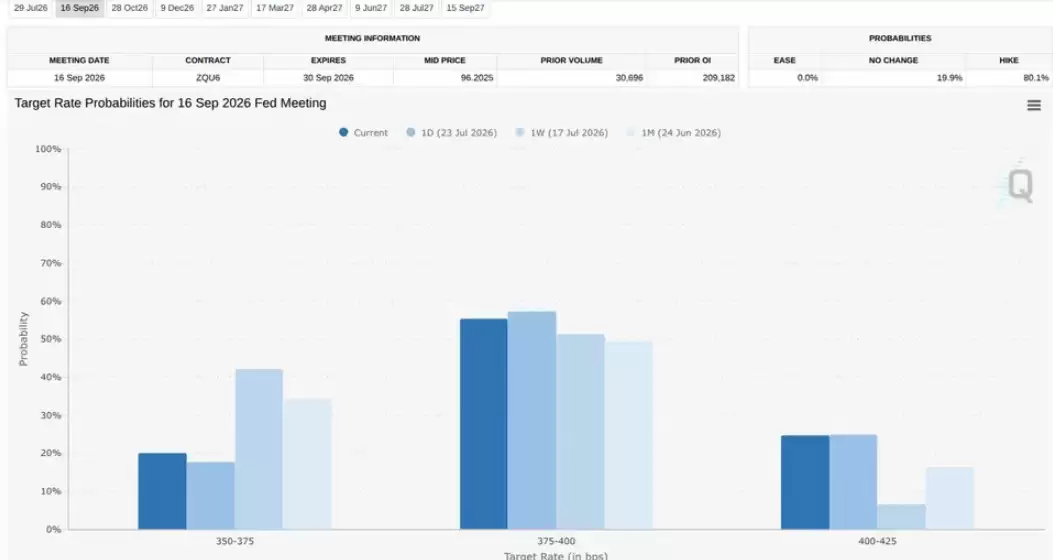This screenshot has width=1053, height=560.
Task: Toggle the 1M (24 Jun 2026) legend series
Action: 674,132
